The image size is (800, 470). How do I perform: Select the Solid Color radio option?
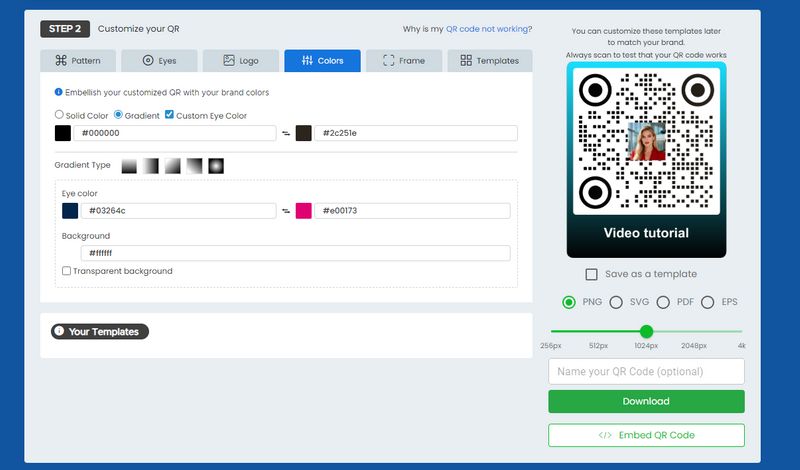59,115
